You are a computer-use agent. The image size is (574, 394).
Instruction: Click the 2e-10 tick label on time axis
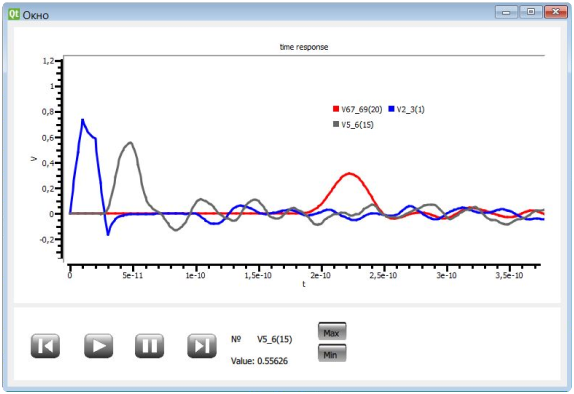[x=321, y=275]
